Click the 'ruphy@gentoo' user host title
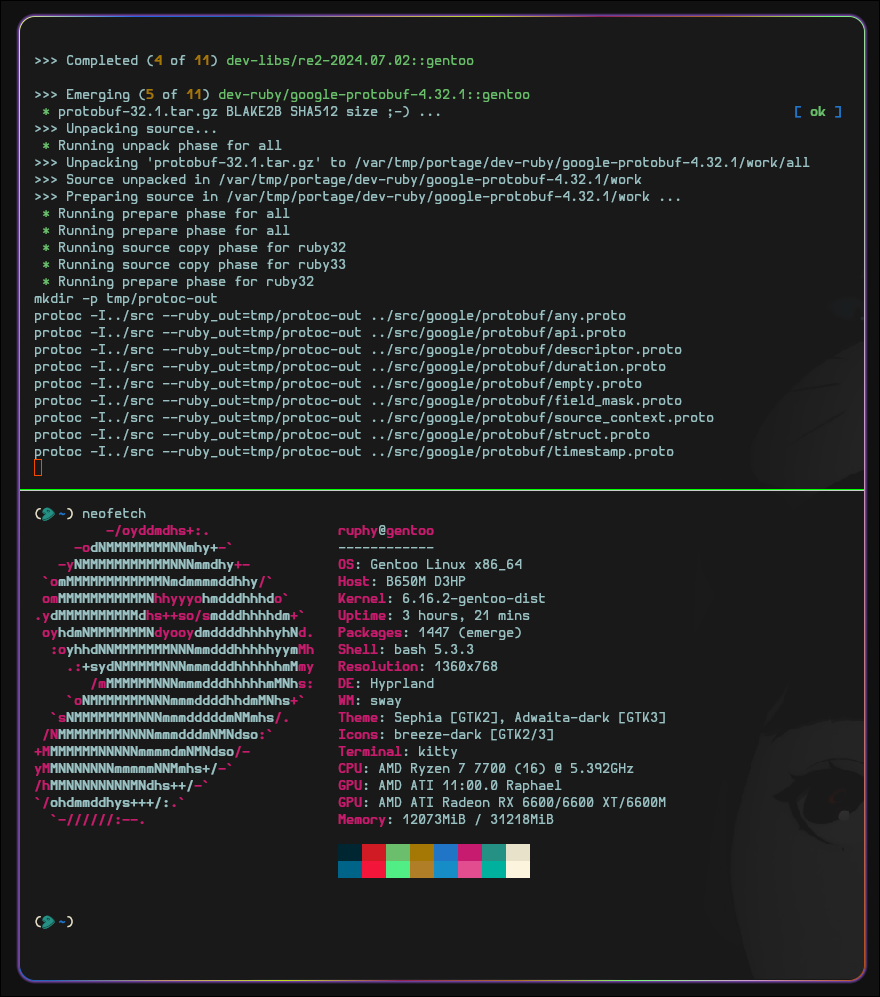Image resolution: width=880 pixels, height=997 pixels. tap(386, 531)
